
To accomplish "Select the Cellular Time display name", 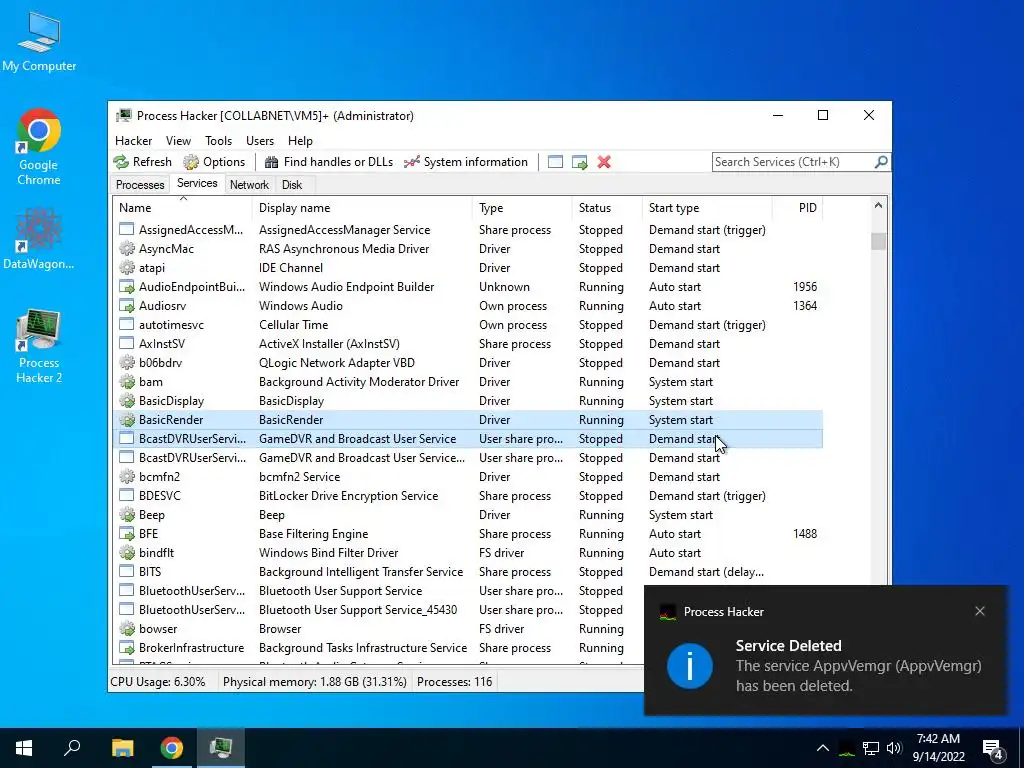I will 293,325.
